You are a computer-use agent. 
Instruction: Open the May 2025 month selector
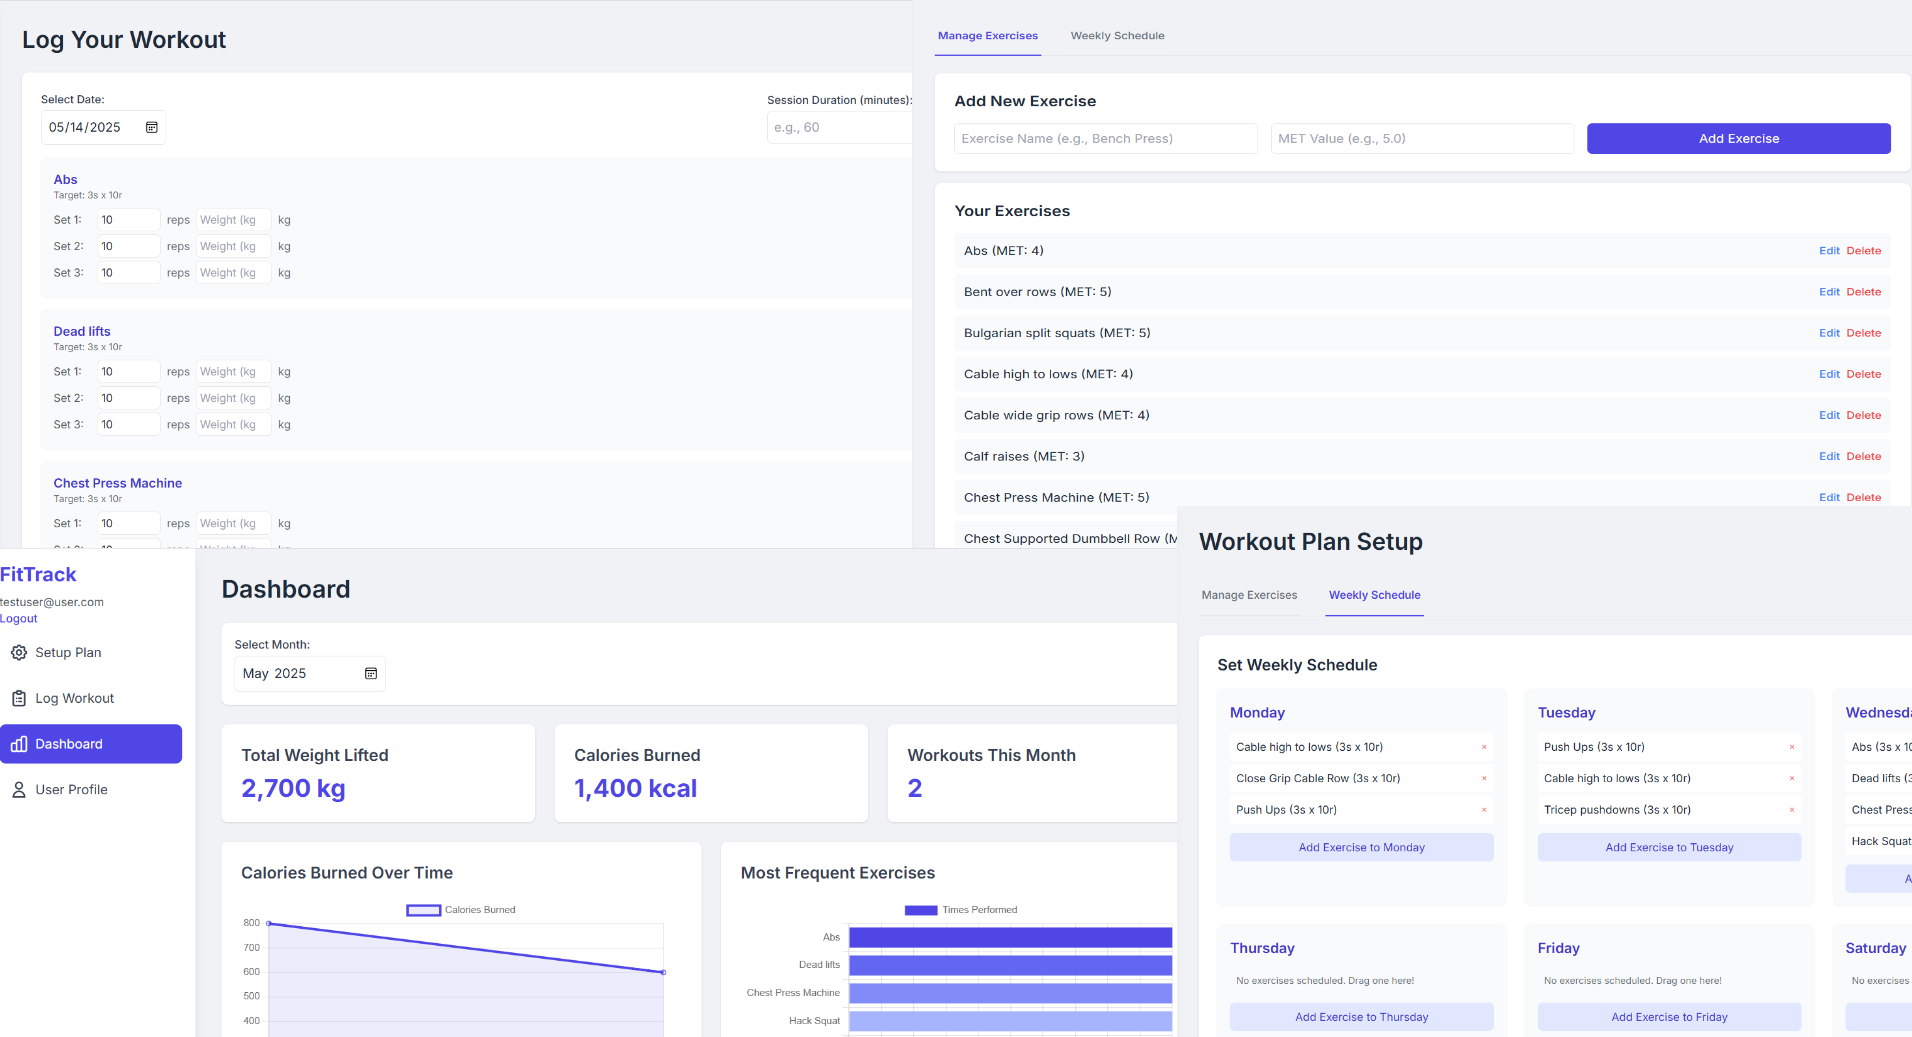298,674
